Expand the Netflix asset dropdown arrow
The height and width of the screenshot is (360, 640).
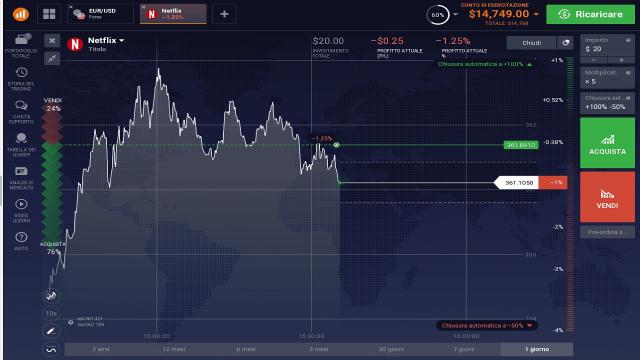pyautogui.click(x=122, y=40)
